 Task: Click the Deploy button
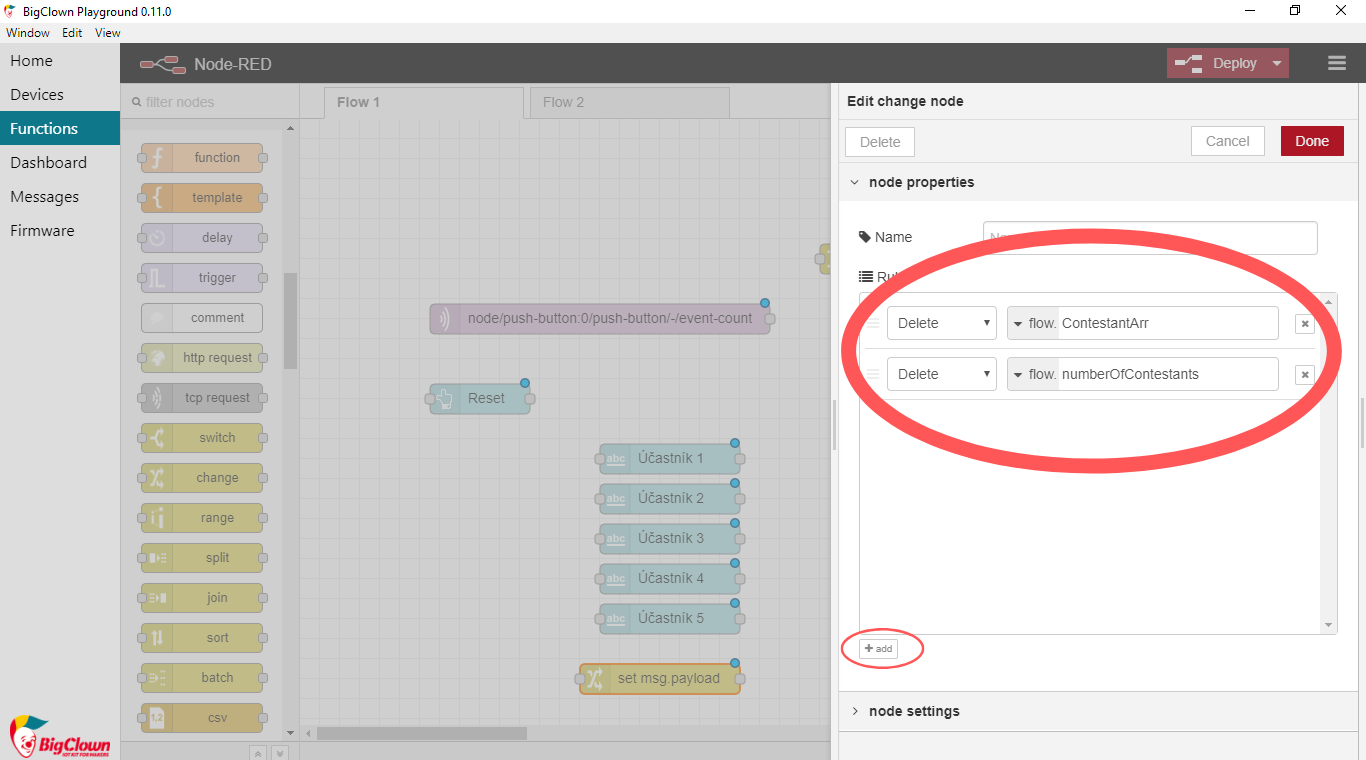tap(1217, 63)
